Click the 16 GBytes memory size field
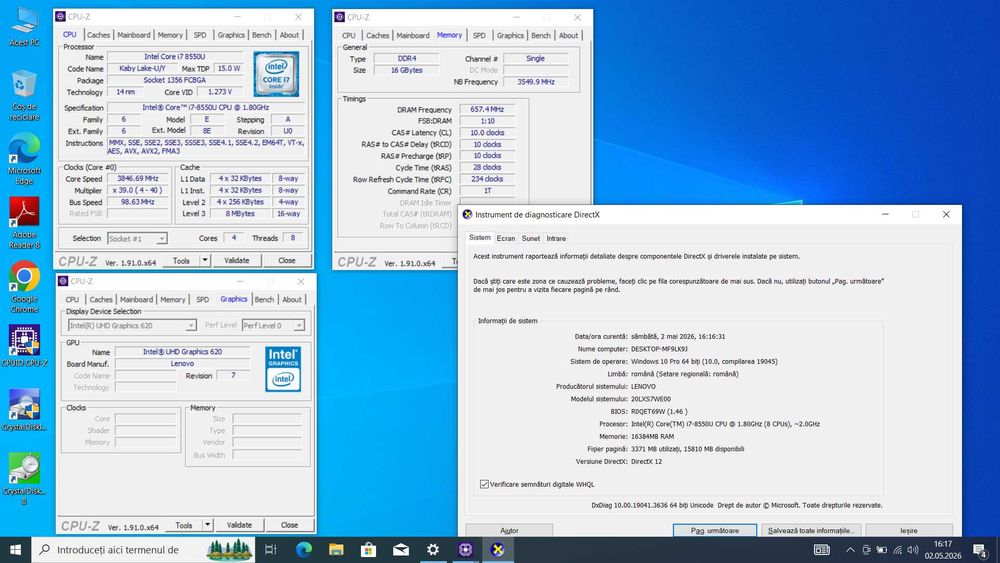The width and height of the screenshot is (1000, 563). click(x=407, y=70)
